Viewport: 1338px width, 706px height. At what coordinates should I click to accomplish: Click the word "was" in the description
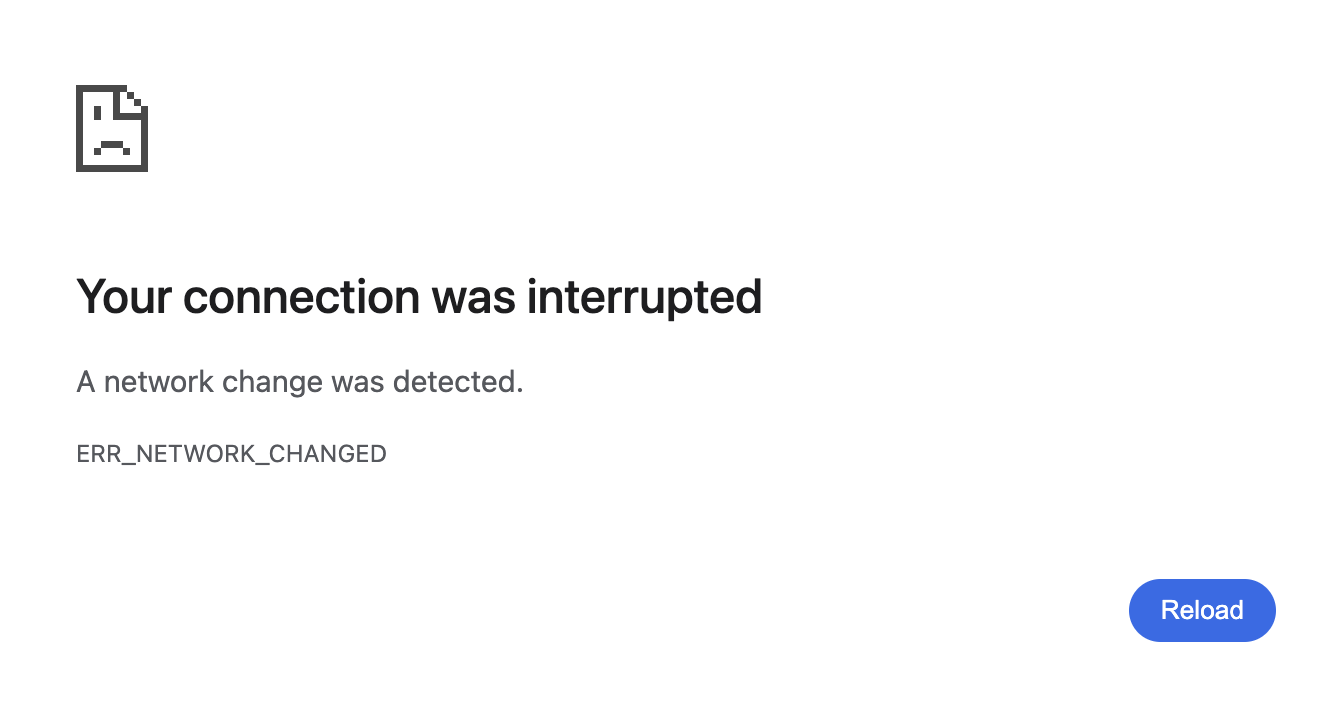coord(357,381)
